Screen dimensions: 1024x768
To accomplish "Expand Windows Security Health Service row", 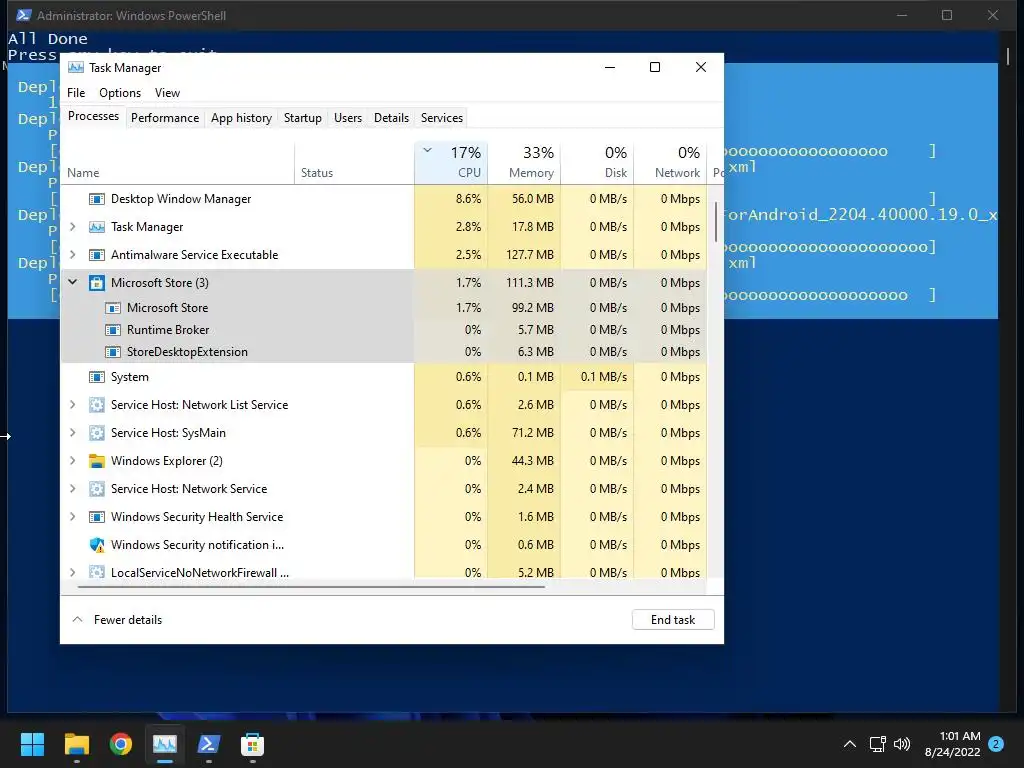I will coord(72,517).
